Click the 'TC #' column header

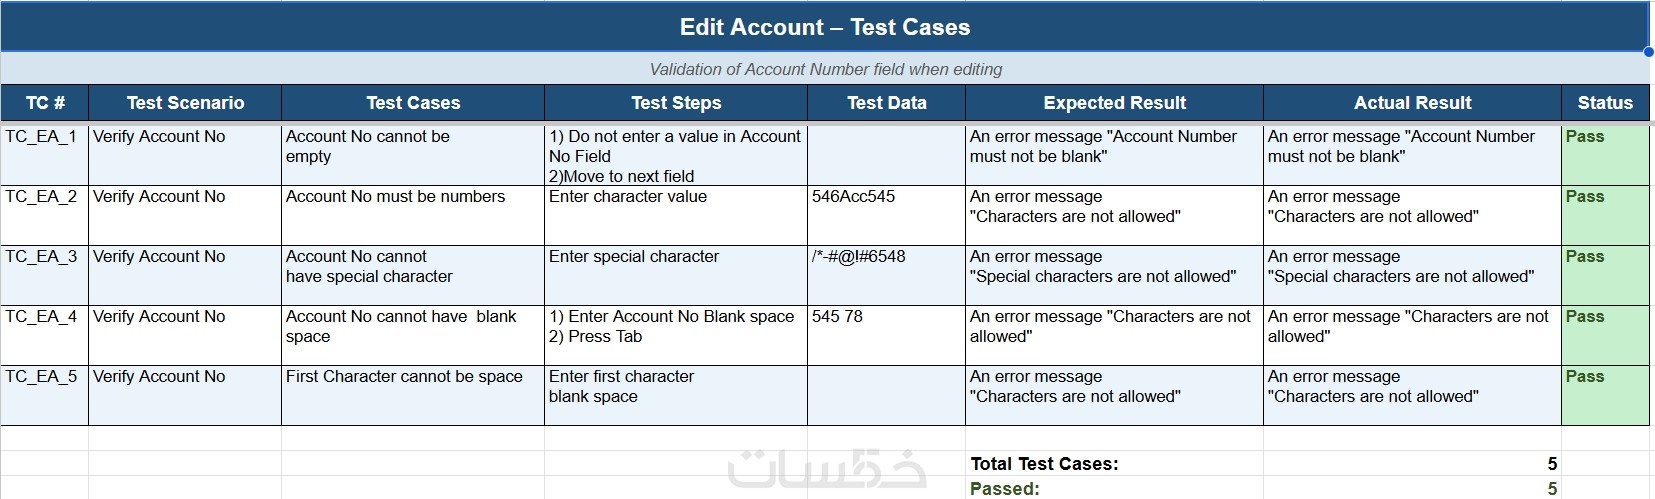point(45,102)
